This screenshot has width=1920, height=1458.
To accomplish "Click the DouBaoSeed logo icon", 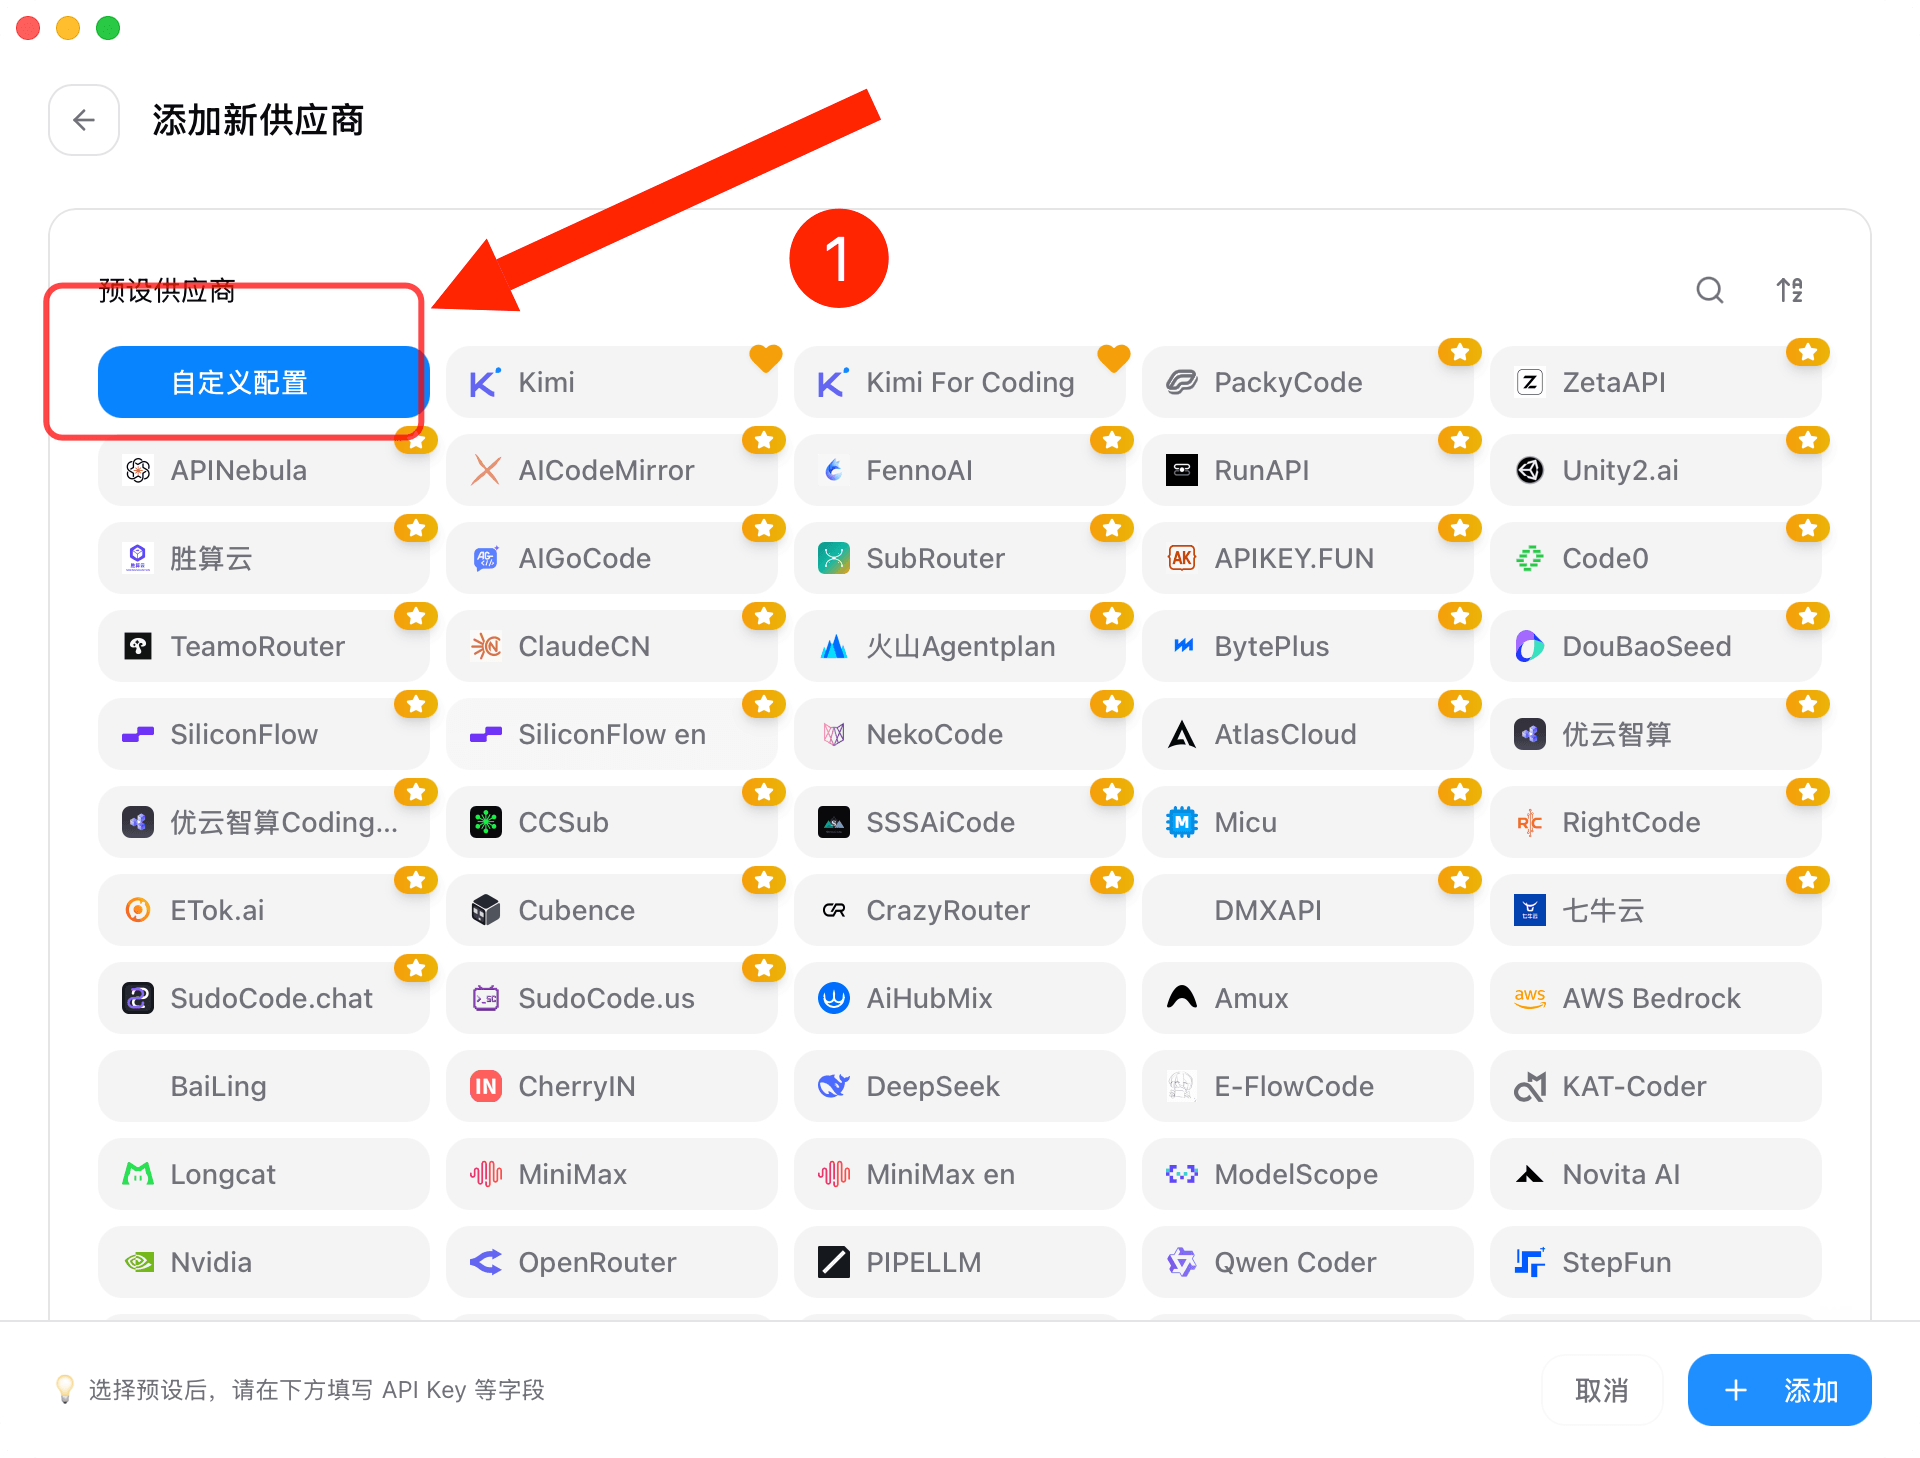I will click(1530, 646).
